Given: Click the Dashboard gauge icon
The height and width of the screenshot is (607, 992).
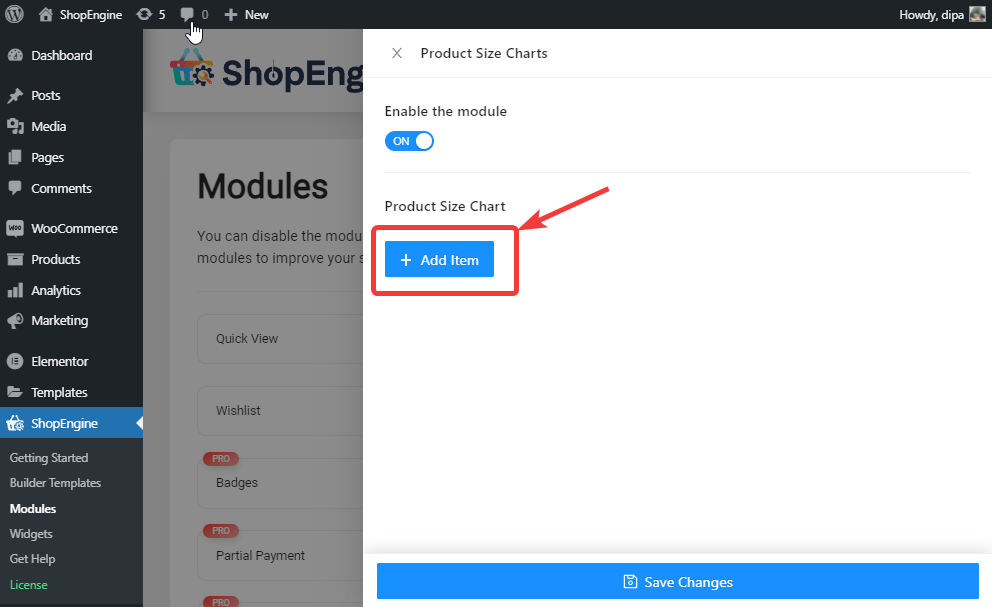Looking at the screenshot, I should [x=15, y=56].
